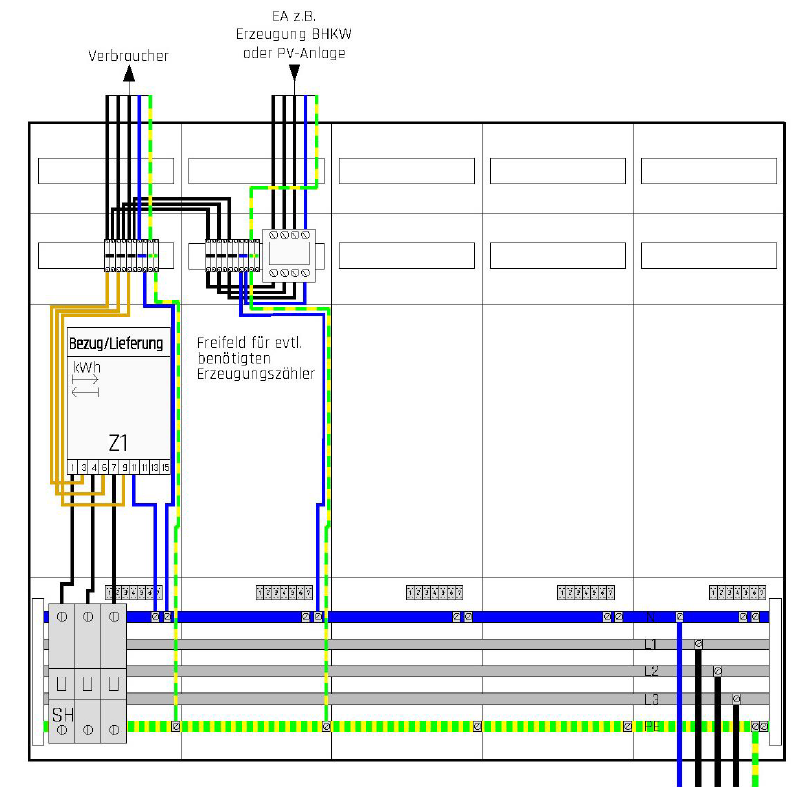The width and height of the screenshot is (791, 787).
Task: Click meter Z1 terminal number 15
Action: click(165, 468)
